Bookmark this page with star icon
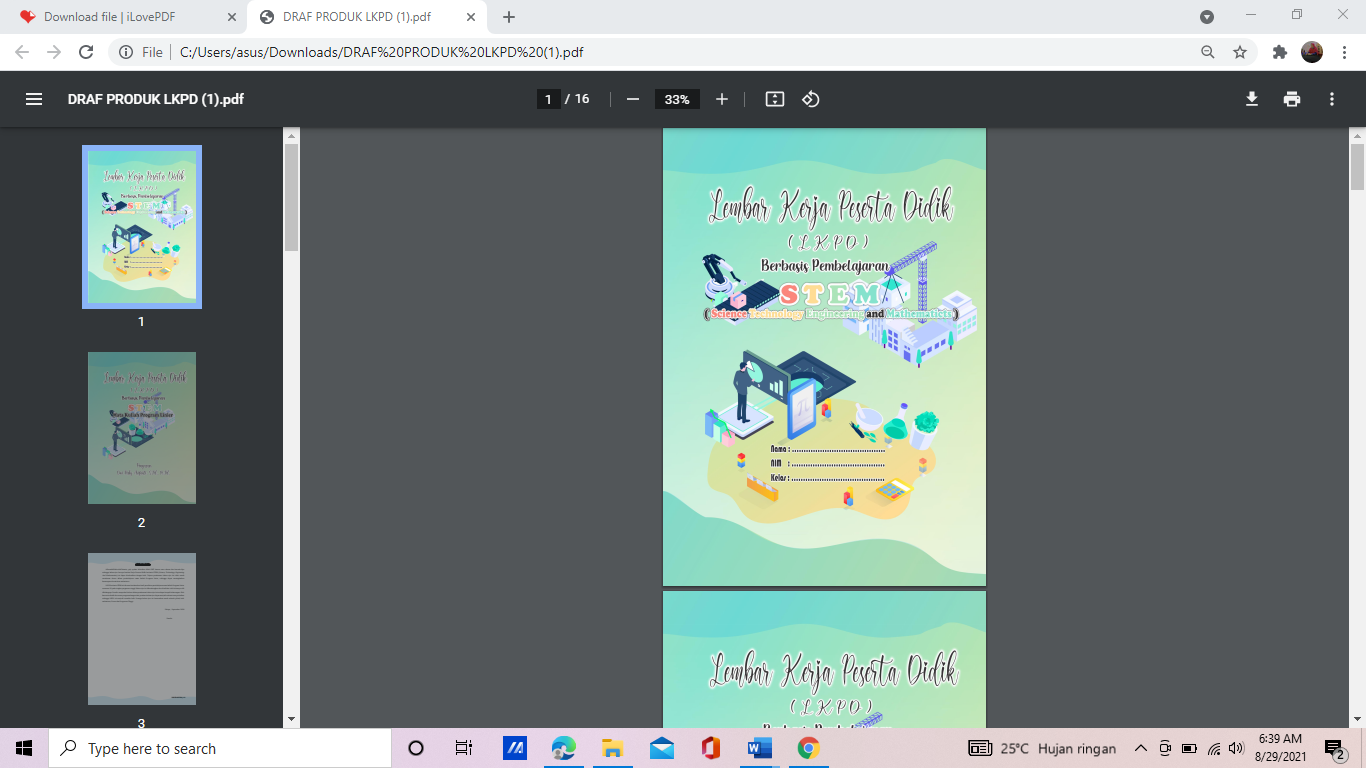This screenshot has height=768, width=1366. 1240,52
